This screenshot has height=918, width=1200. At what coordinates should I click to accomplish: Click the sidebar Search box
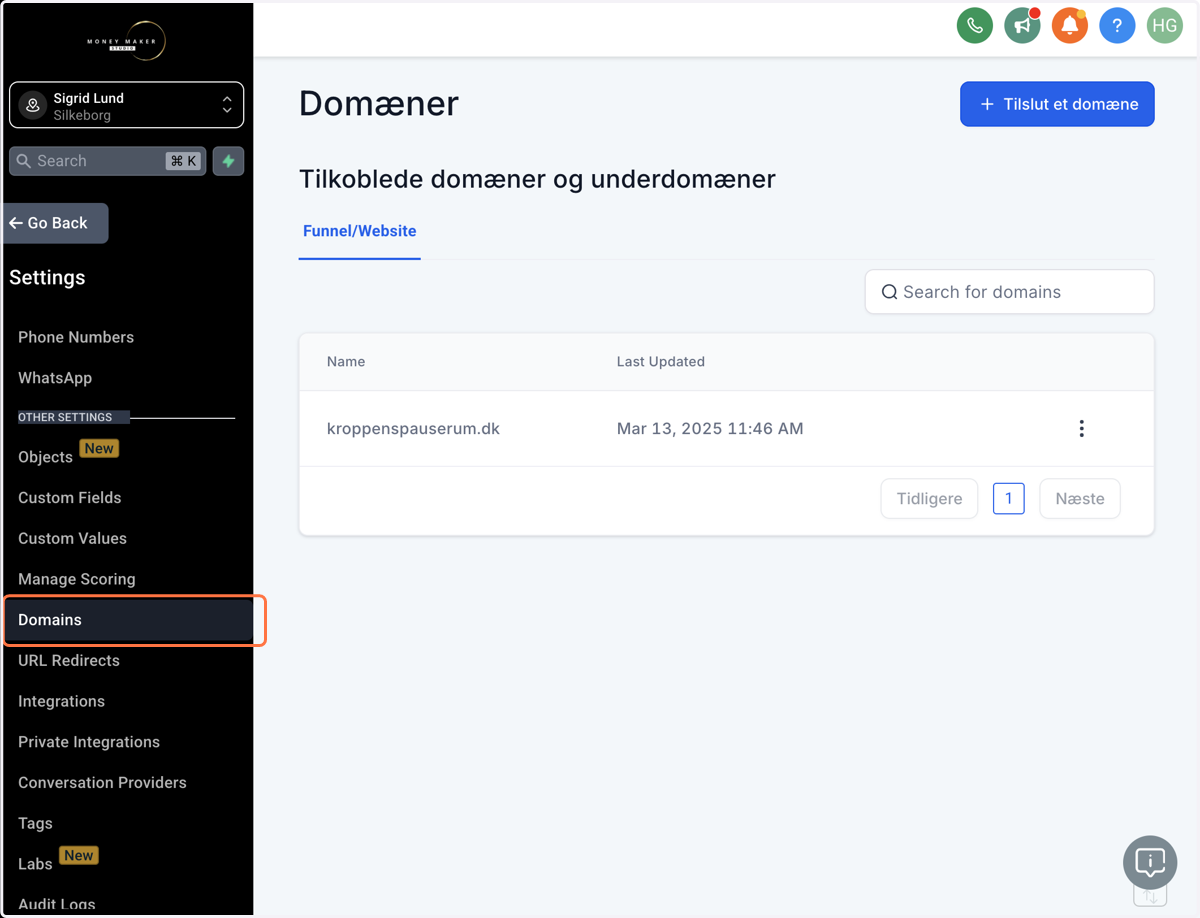pyautogui.click(x=108, y=161)
